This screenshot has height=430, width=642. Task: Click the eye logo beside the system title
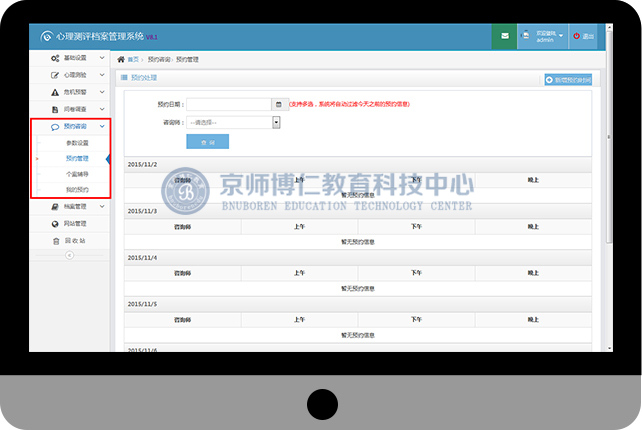[x=47, y=36]
